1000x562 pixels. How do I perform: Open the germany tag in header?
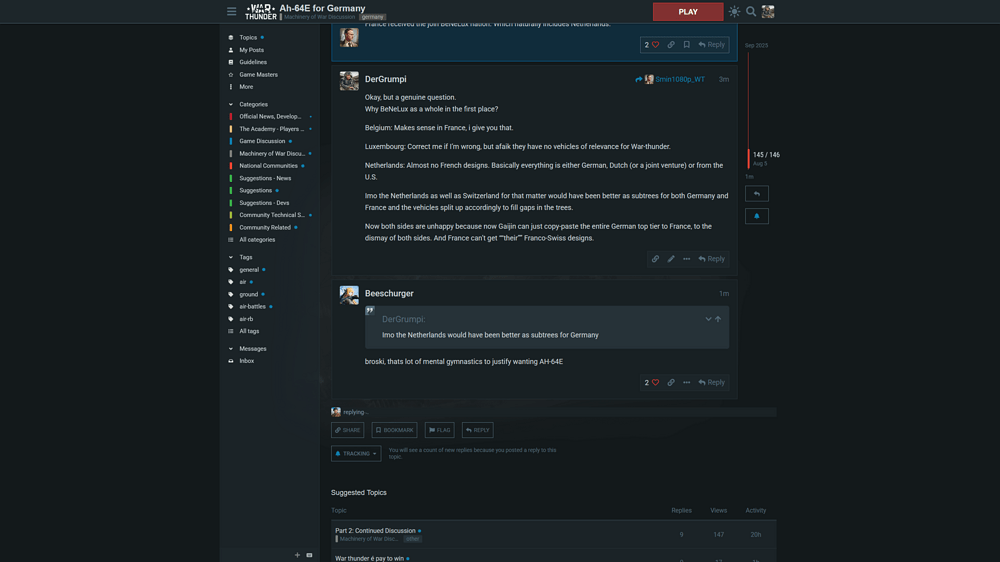click(372, 17)
